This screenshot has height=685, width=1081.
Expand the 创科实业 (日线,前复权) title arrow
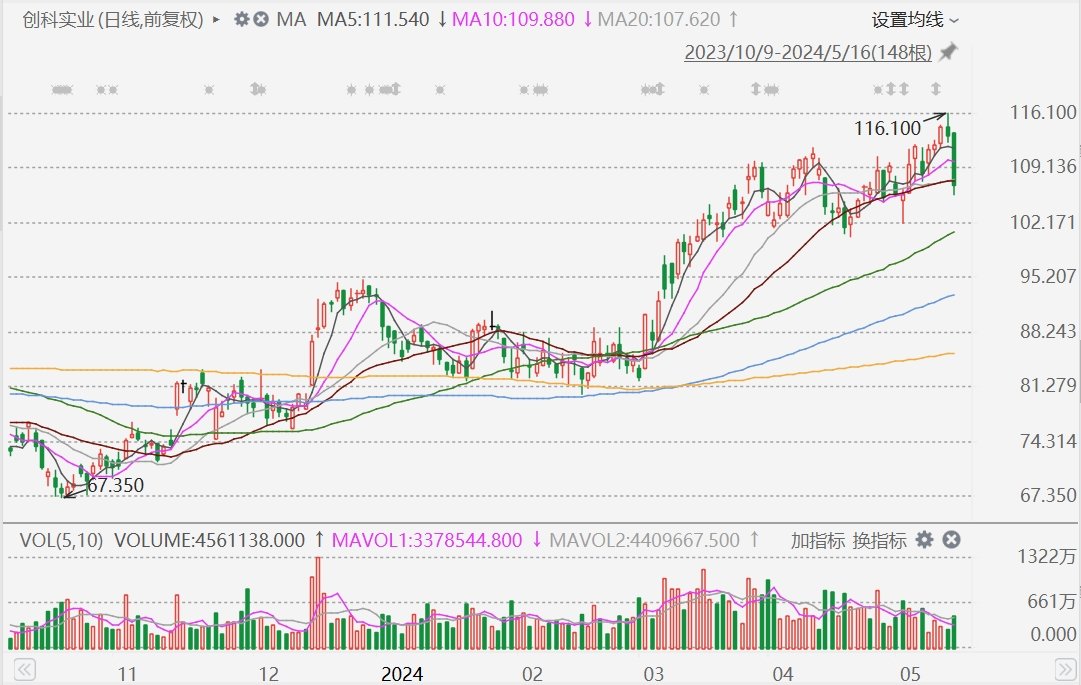click(216, 19)
